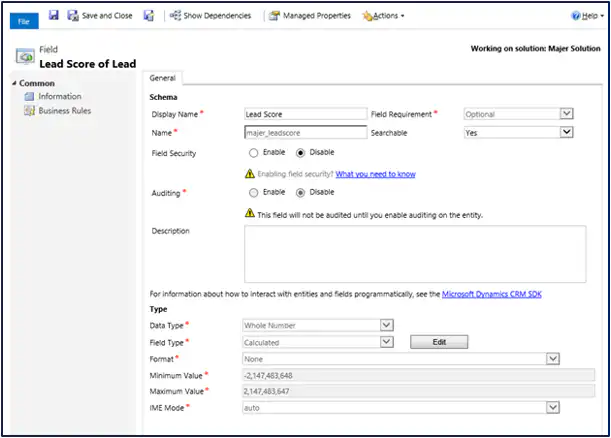
Task: Click the Save and New icon
Action: point(149,16)
